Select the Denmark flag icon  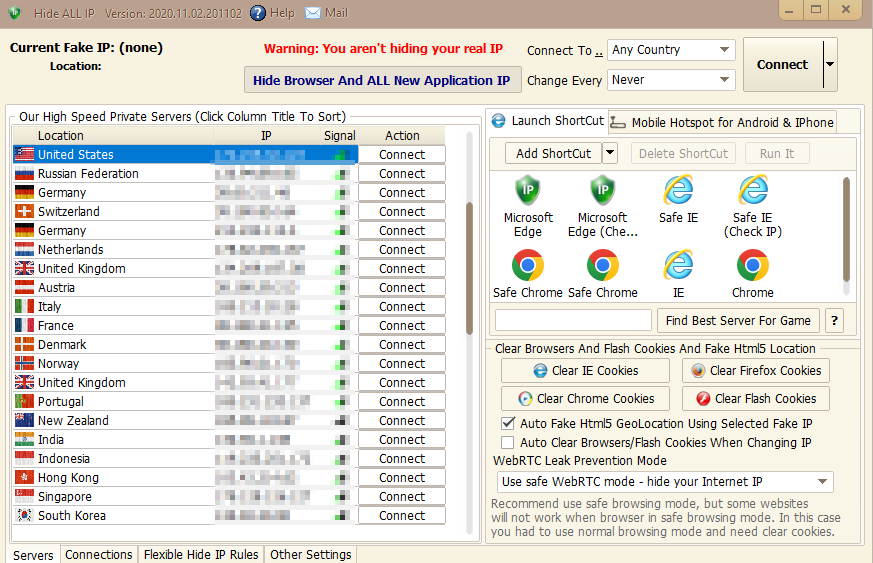pyautogui.click(x=24, y=344)
